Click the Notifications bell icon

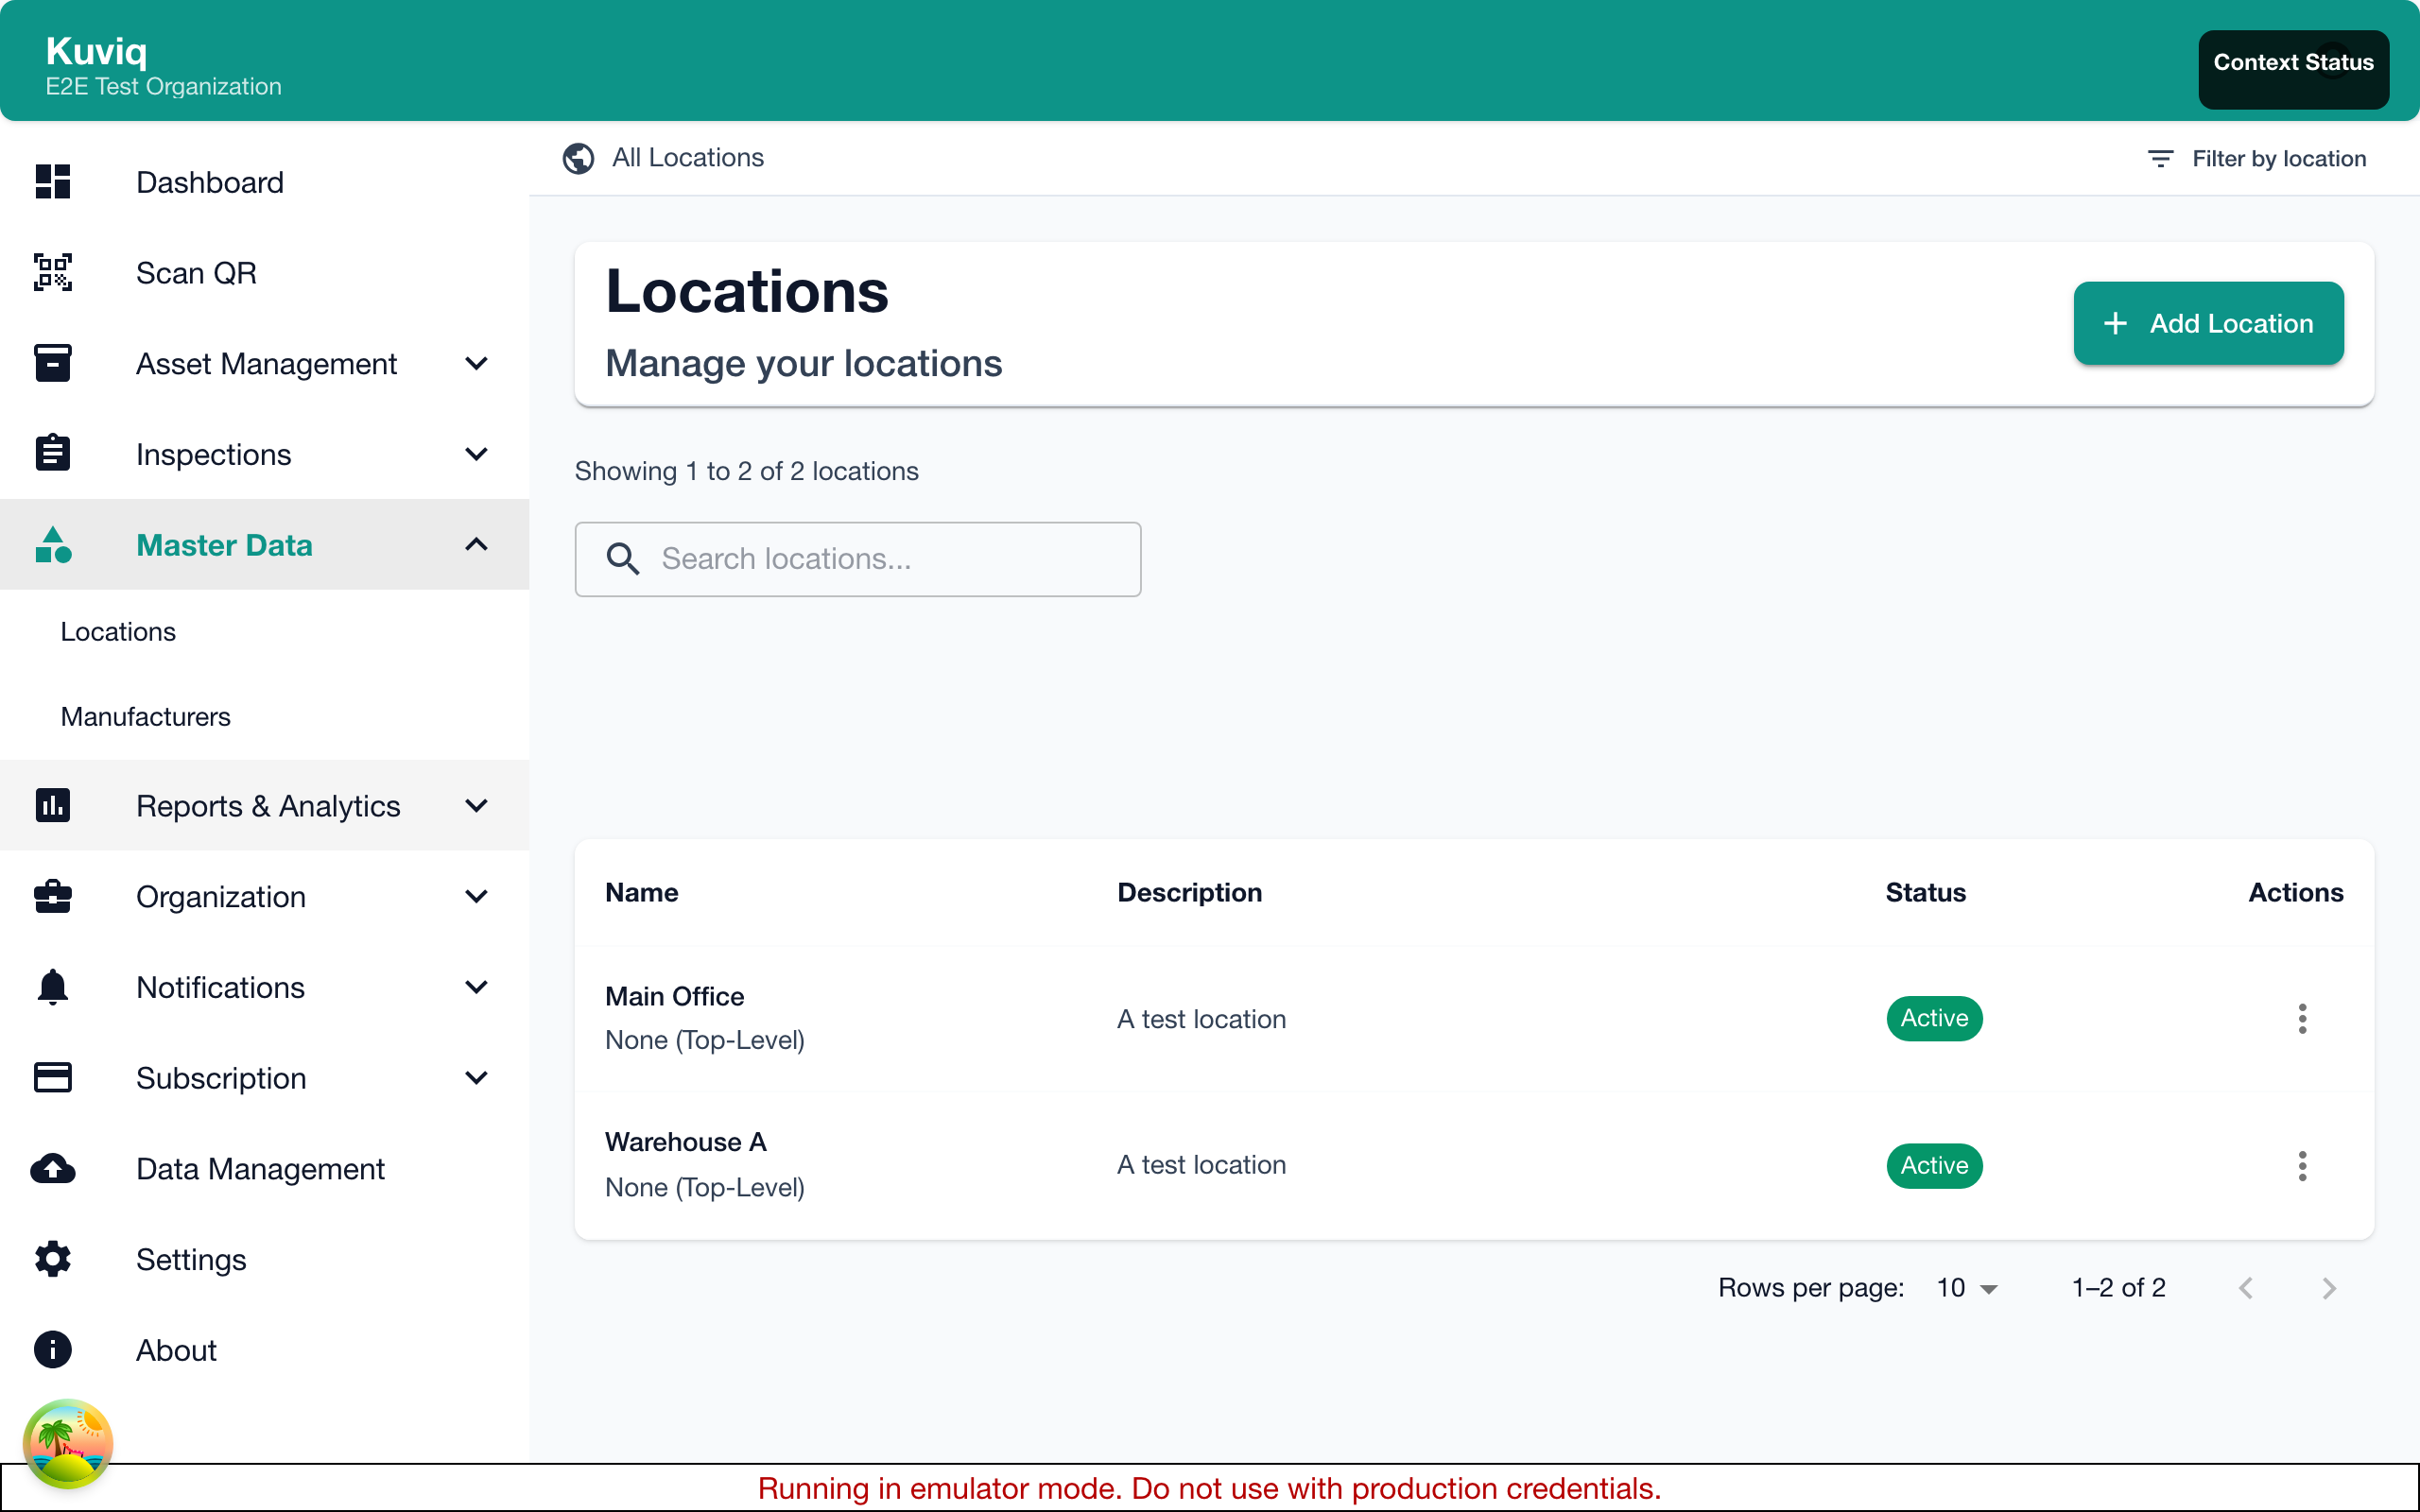coord(53,987)
